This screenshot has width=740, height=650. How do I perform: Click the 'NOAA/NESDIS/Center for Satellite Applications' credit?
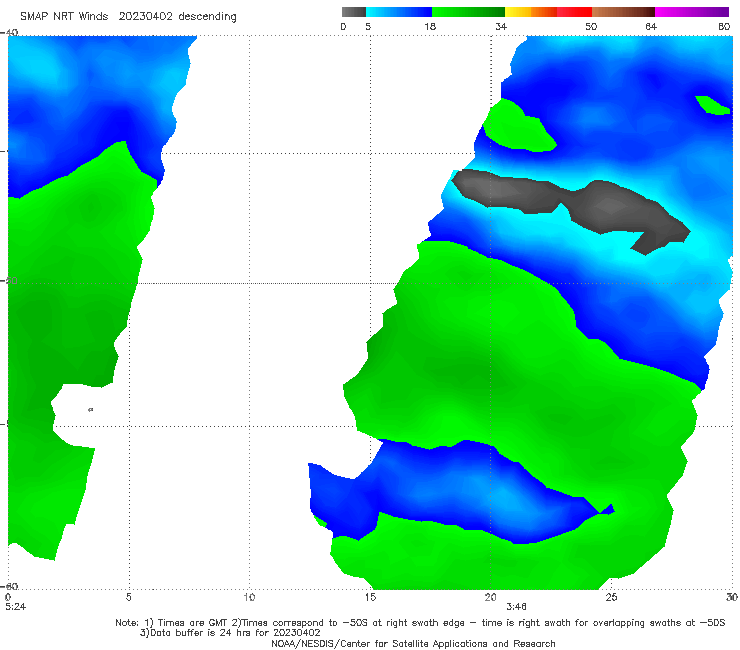pos(413,644)
